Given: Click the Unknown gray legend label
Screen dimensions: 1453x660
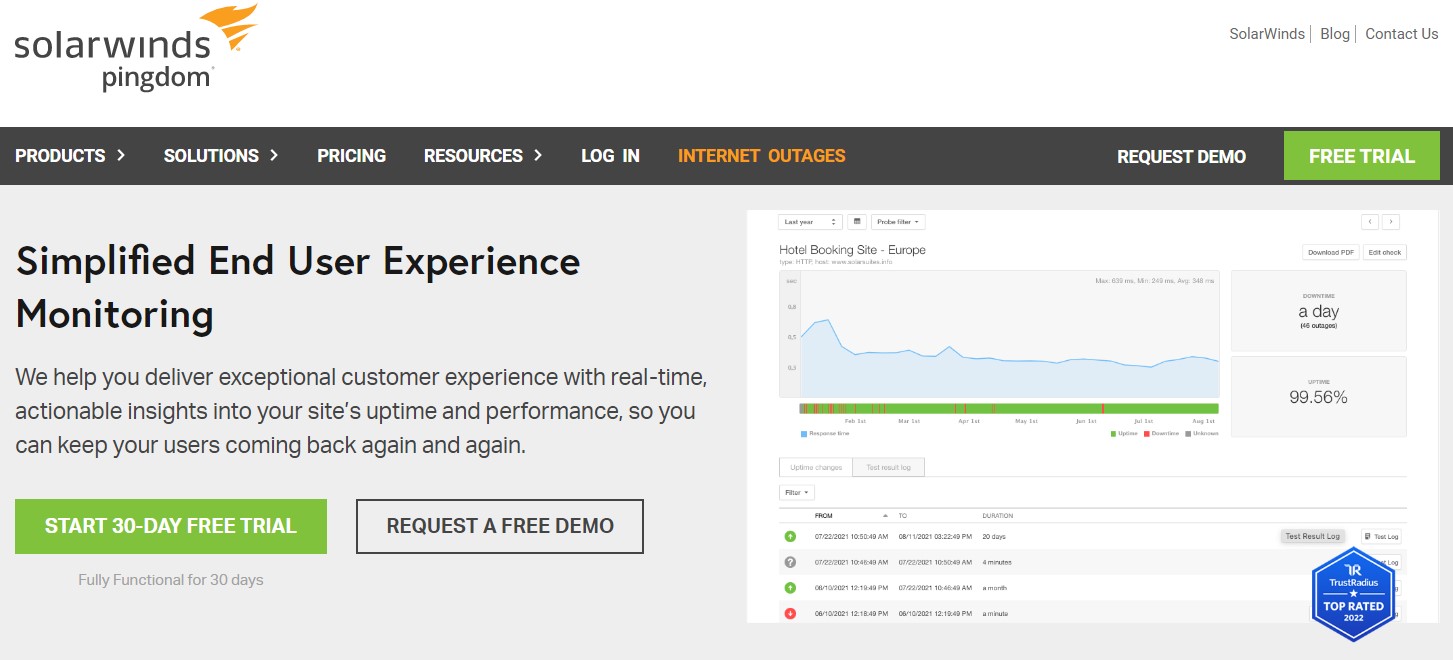Looking at the screenshot, I should click(x=1205, y=434).
